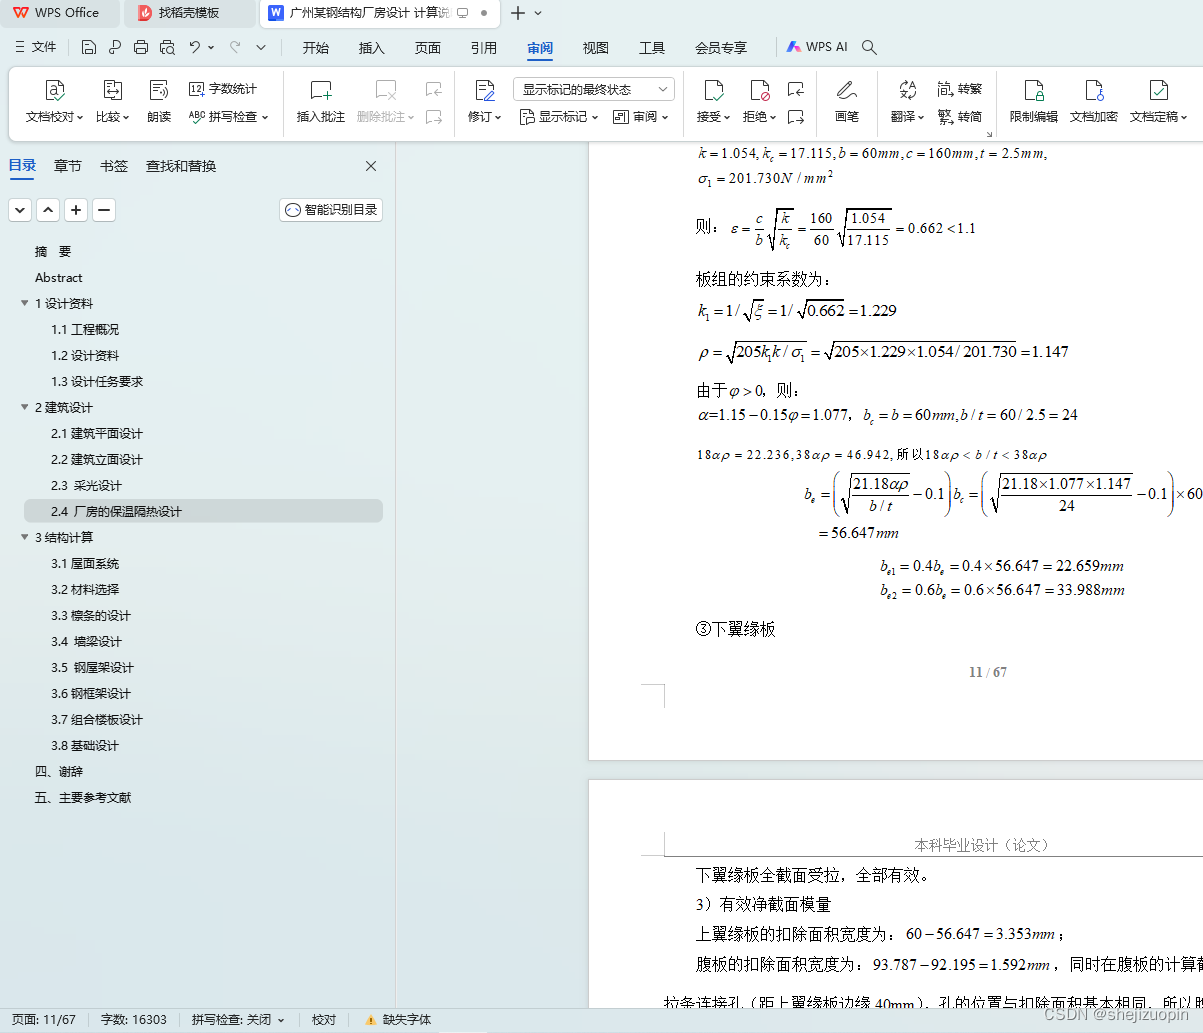Open the Spell Check (拼写检查) dropdown
This screenshot has height=1033, width=1203.
[229, 117]
